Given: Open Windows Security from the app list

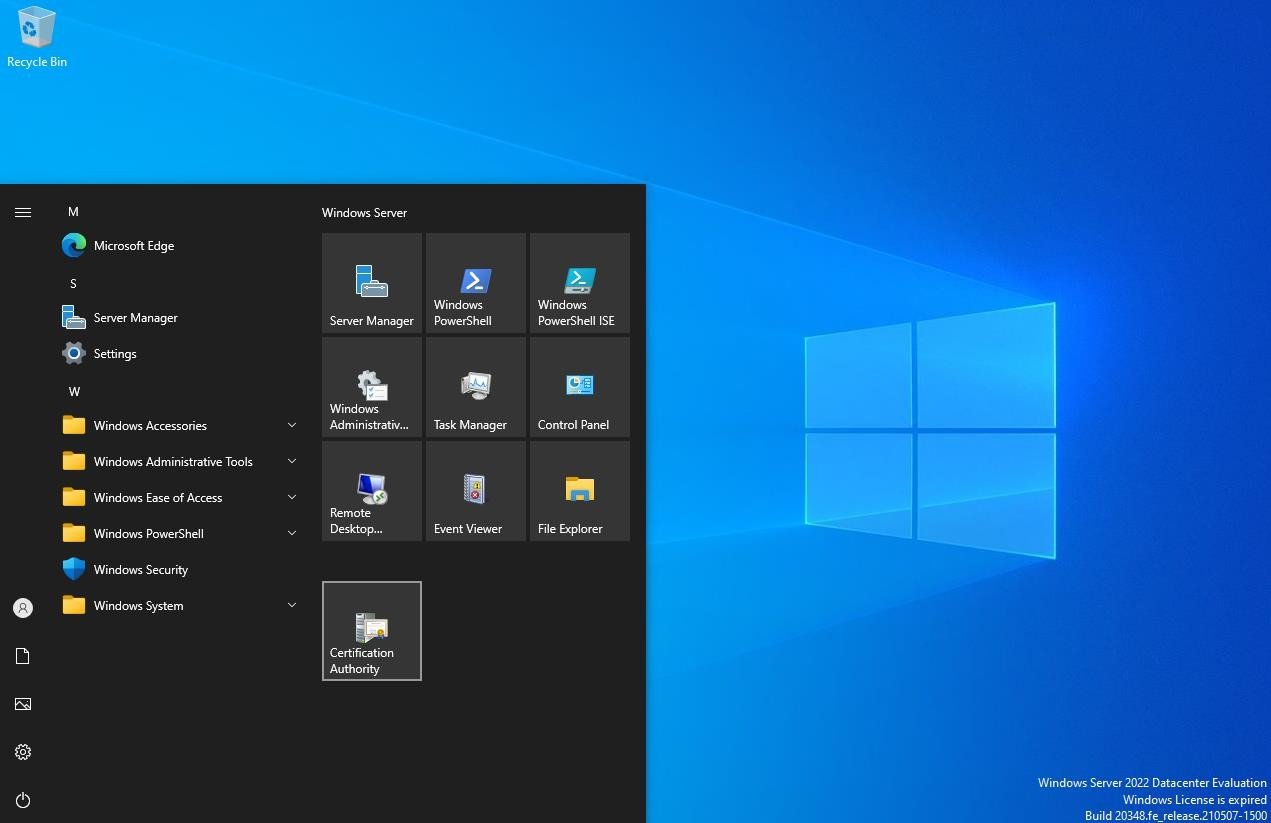Looking at the screenshot, I should pos(181,570).
